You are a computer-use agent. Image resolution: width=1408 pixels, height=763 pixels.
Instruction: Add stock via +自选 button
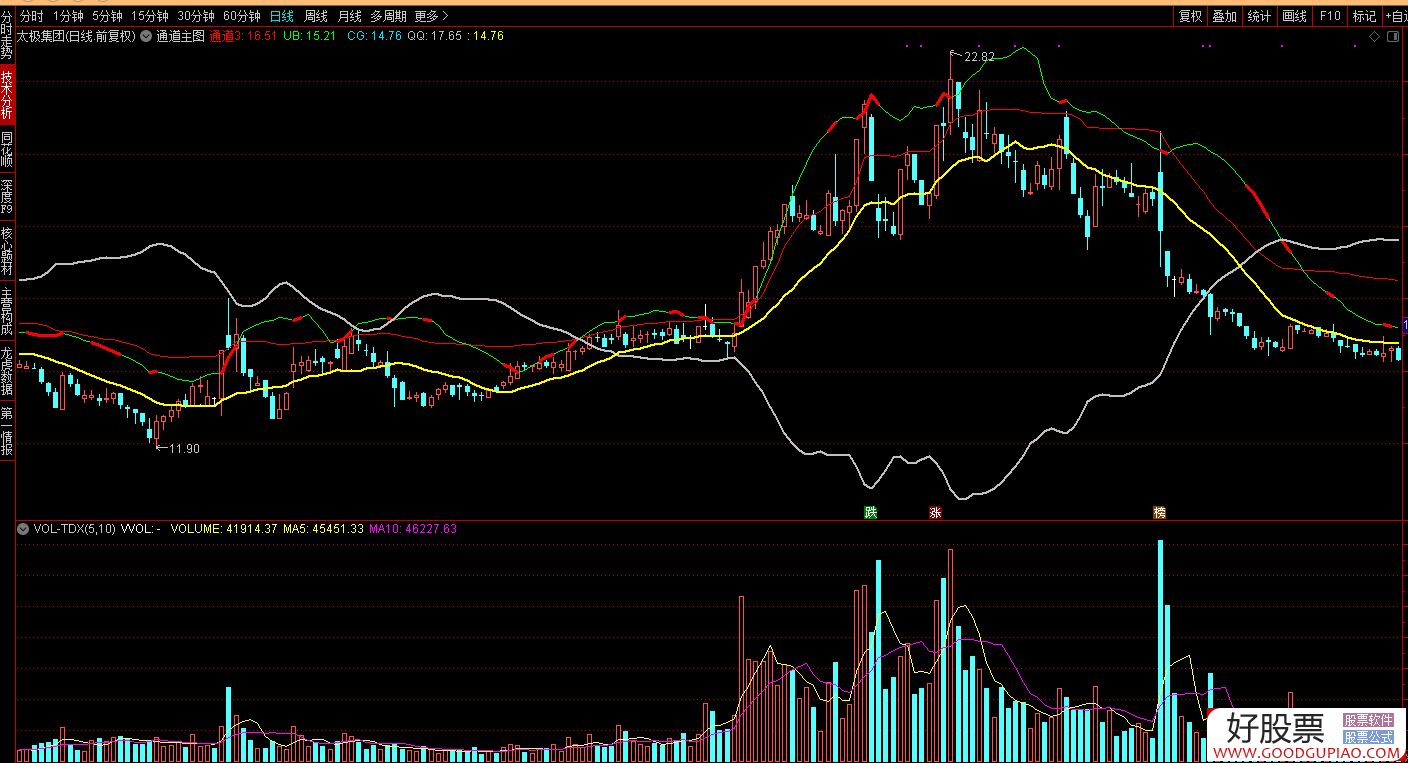click(x=1395, y=16)
